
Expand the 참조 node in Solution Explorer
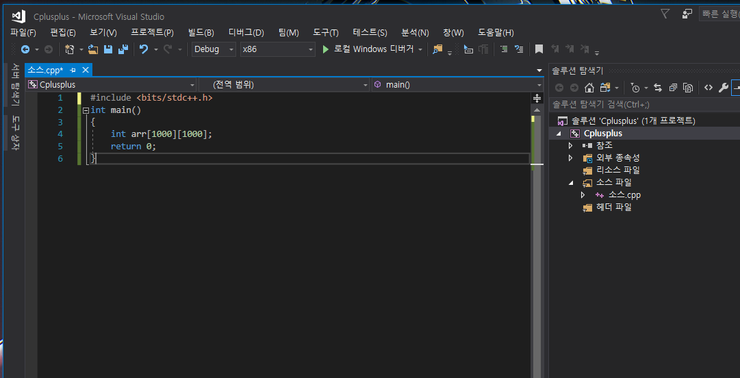571,145
